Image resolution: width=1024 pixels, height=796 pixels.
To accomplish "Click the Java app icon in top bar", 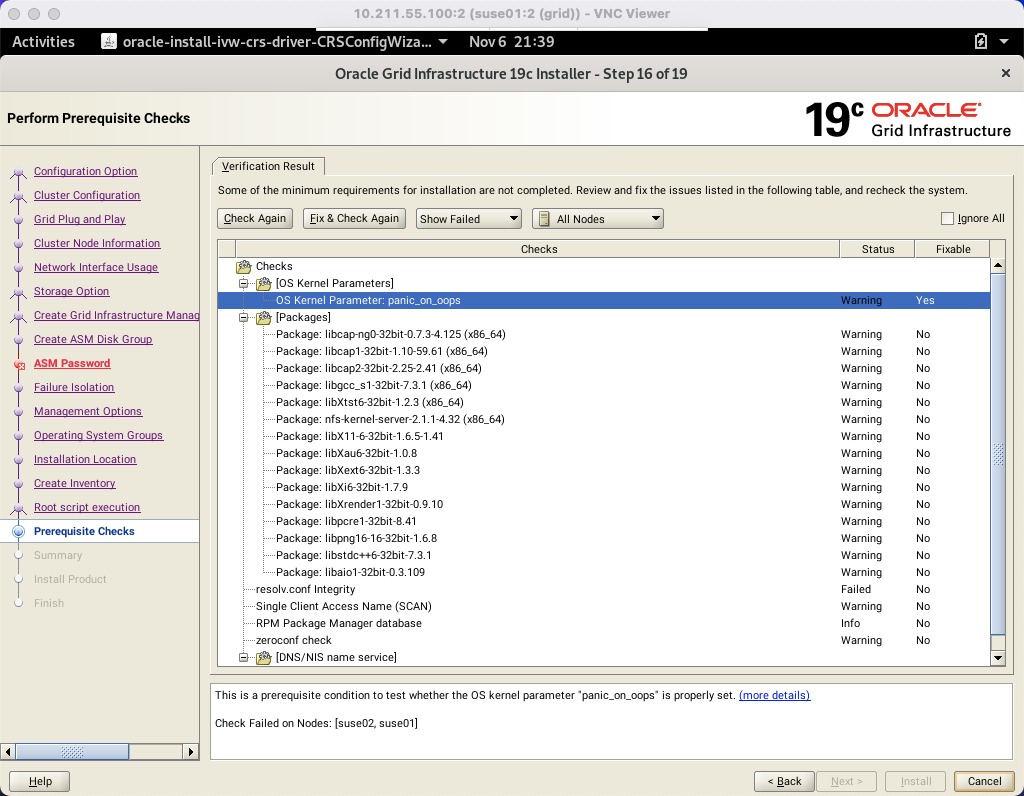I will [109, 42].
